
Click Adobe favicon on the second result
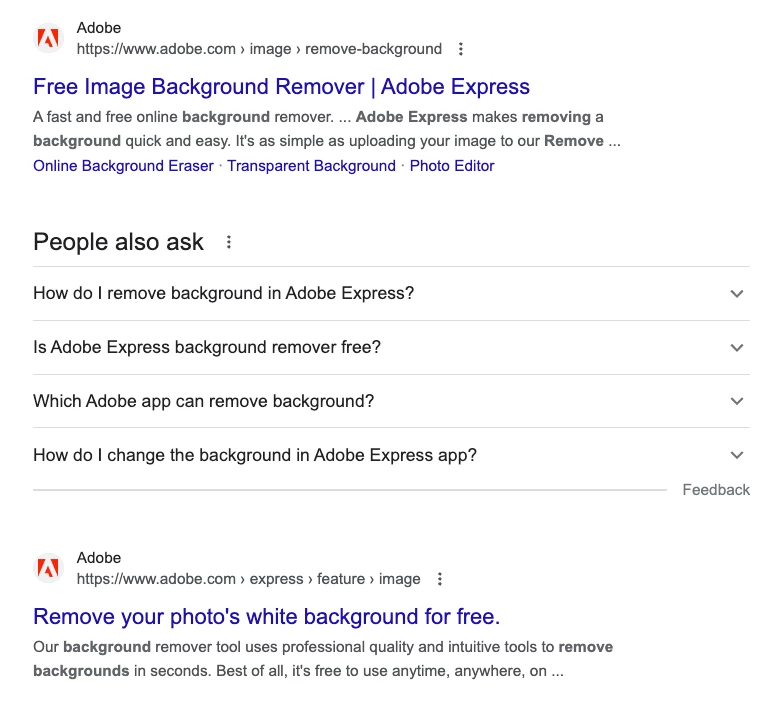click(49, 568)
